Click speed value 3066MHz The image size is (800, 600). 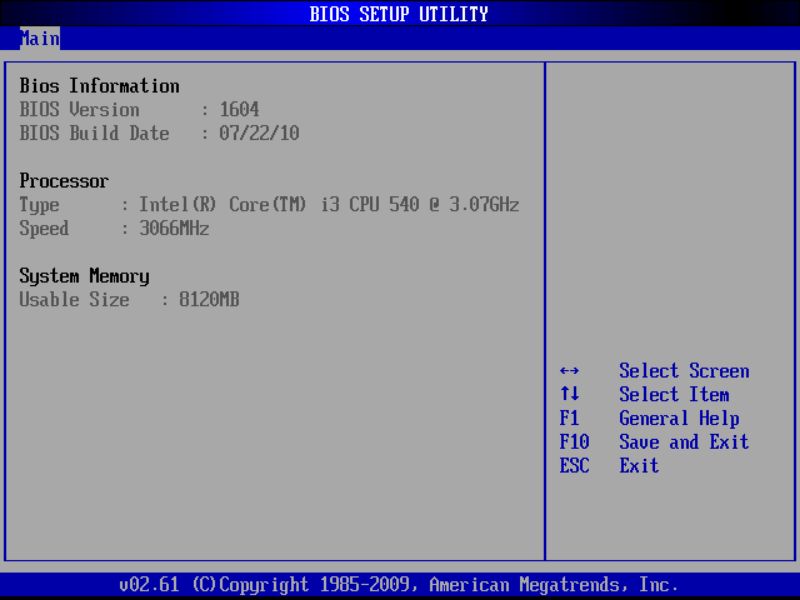[x=174, y=228]
